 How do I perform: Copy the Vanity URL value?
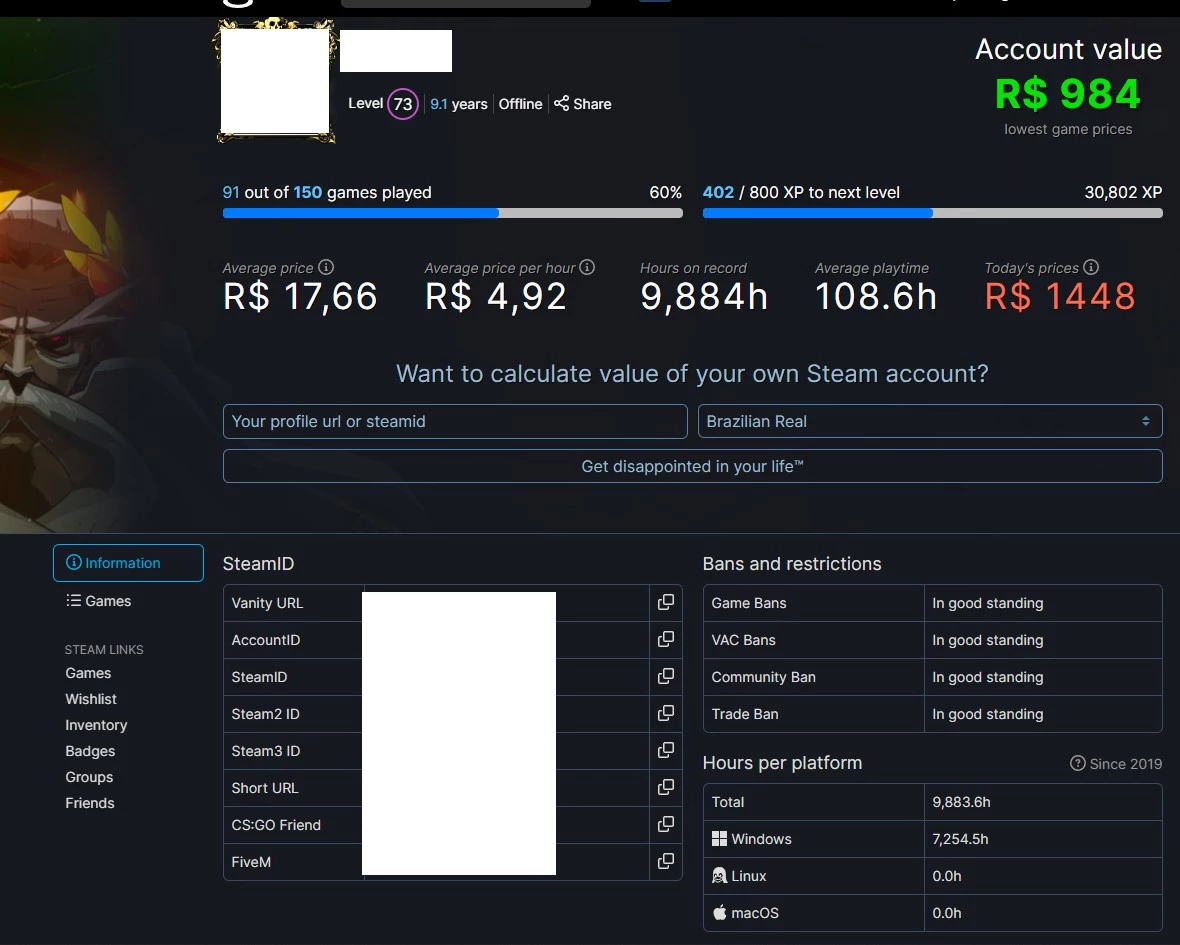pyautogui.click(x=665, y=603)
